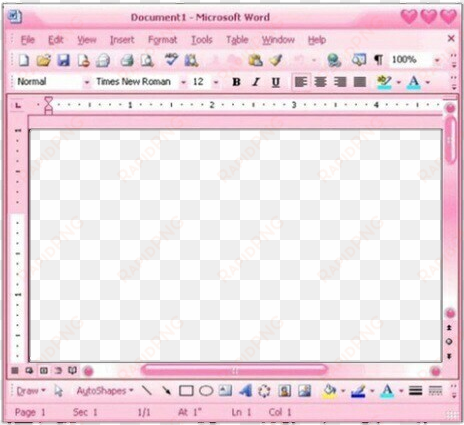The height and width of the screenshot is (425, 464).
Task: Open the Help menu
Action: (x=317, y=40)
